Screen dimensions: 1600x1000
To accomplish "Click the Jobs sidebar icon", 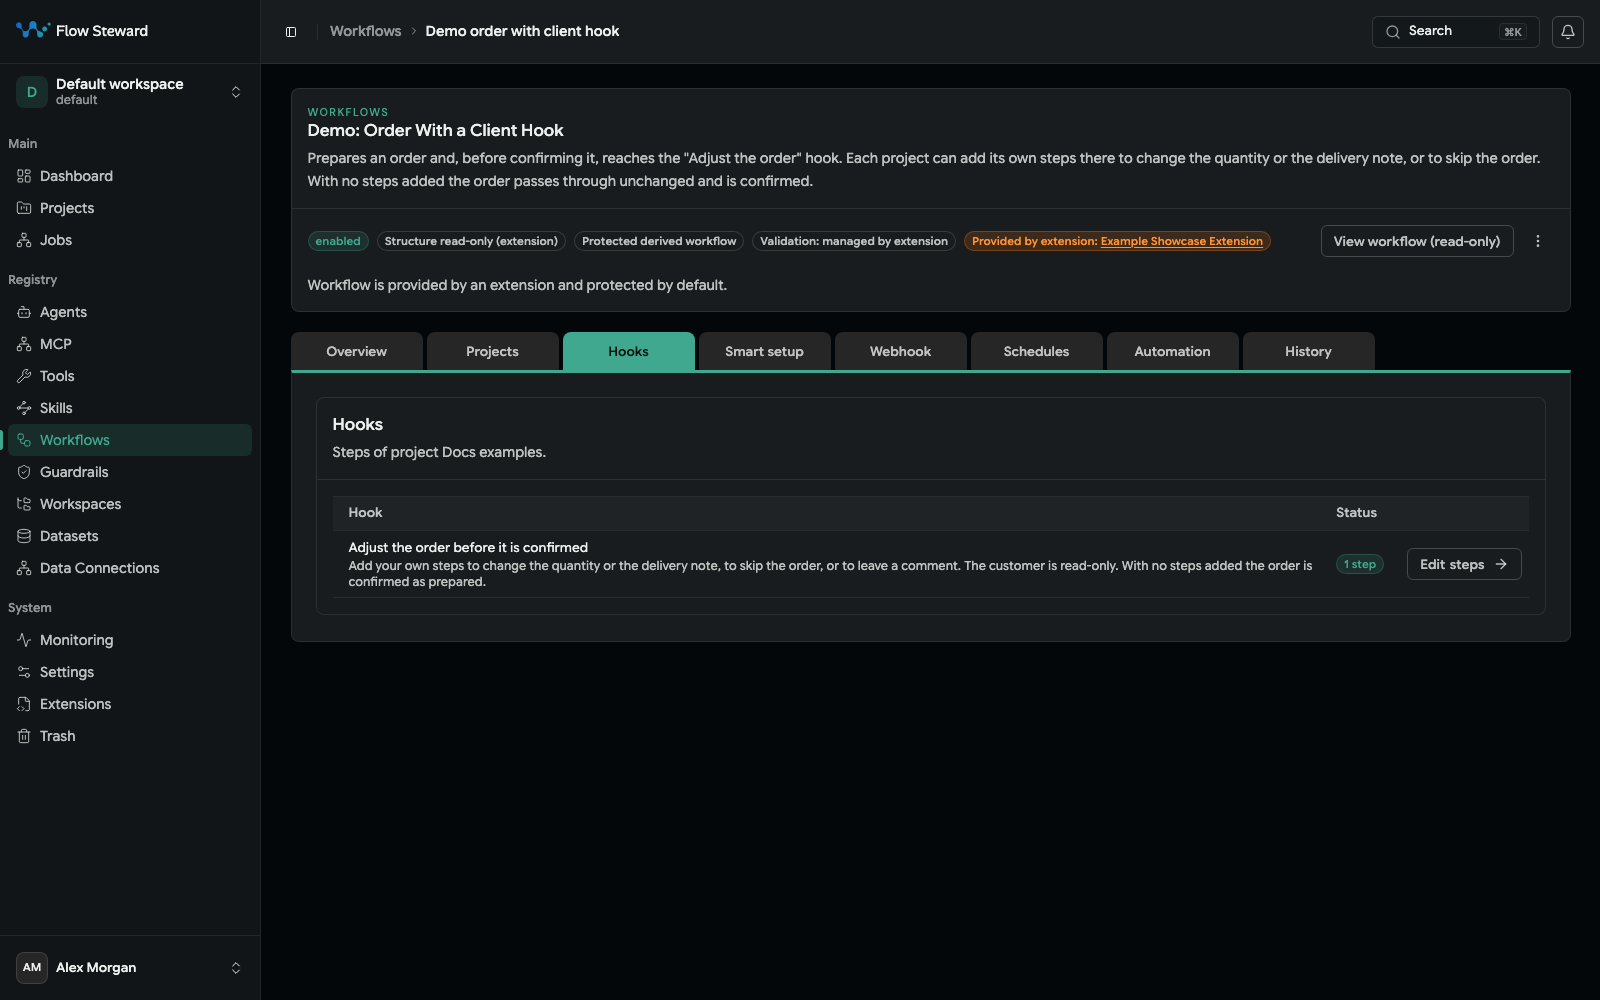I will [x=24, y=240].
